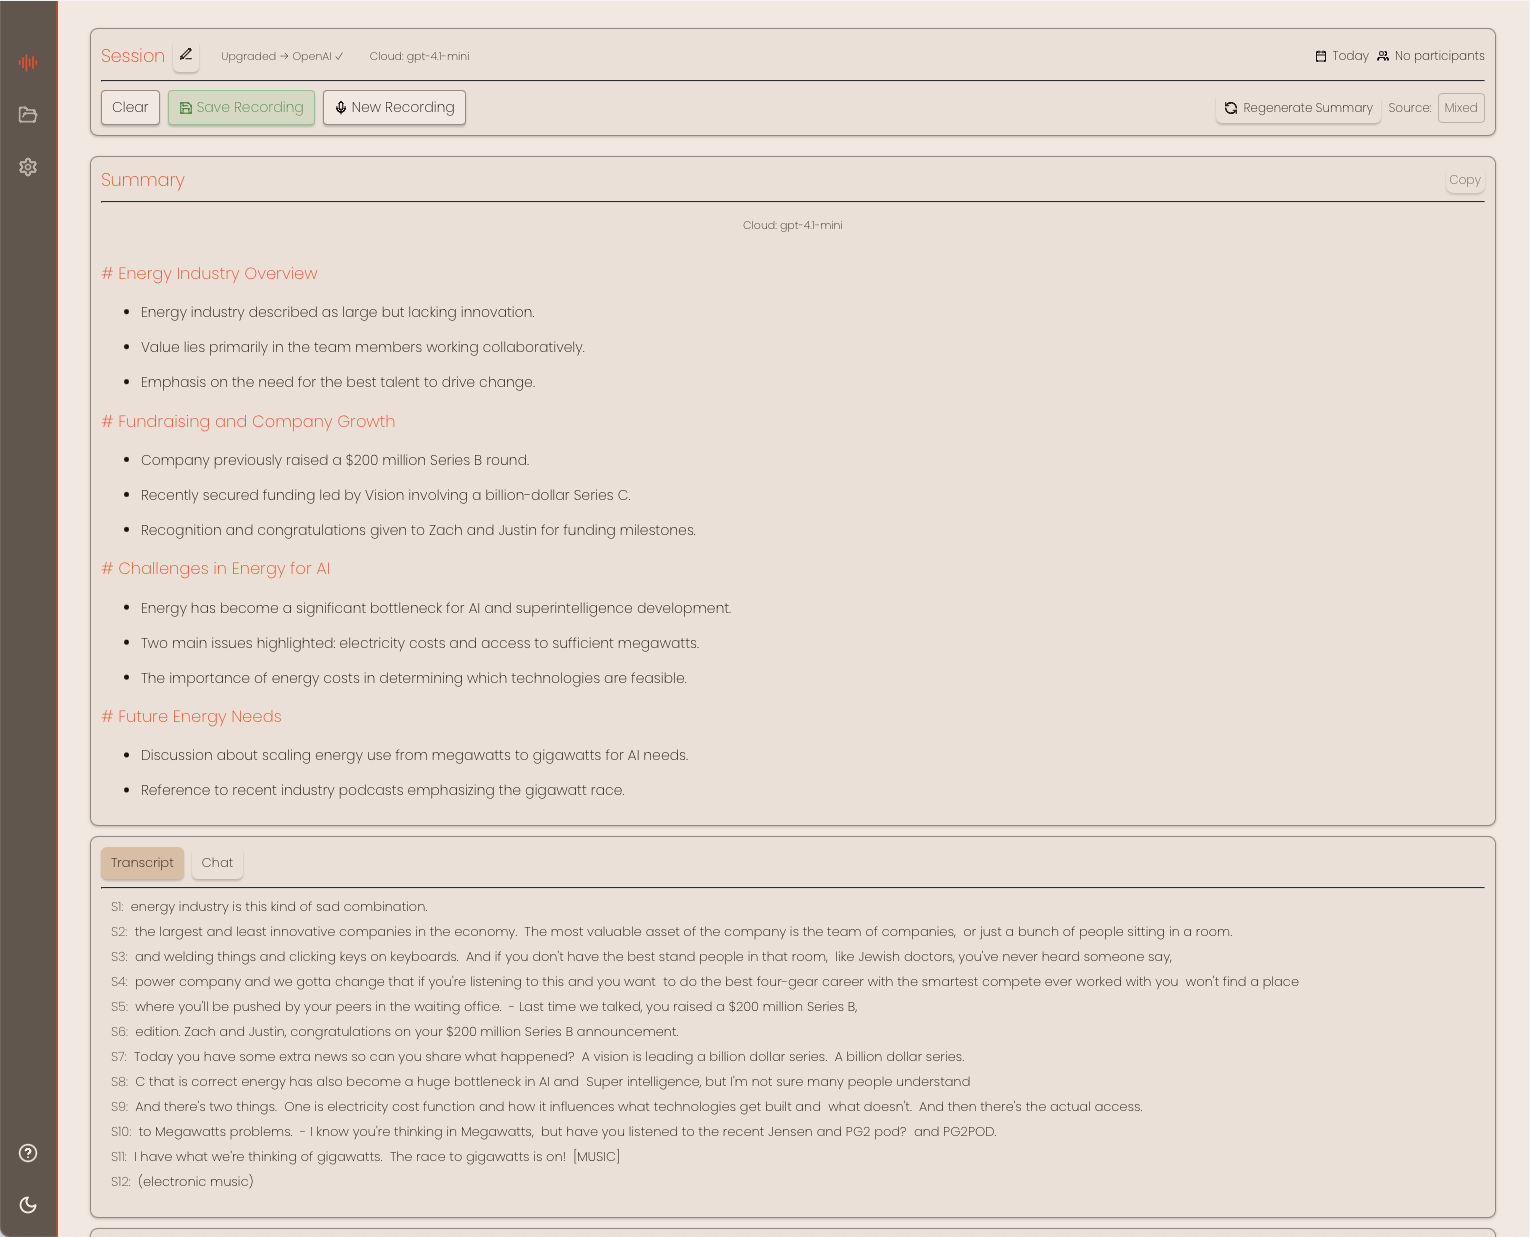Open settings using the gear icon
This screenshot has height=1237, width=1531.
point(28,167)
